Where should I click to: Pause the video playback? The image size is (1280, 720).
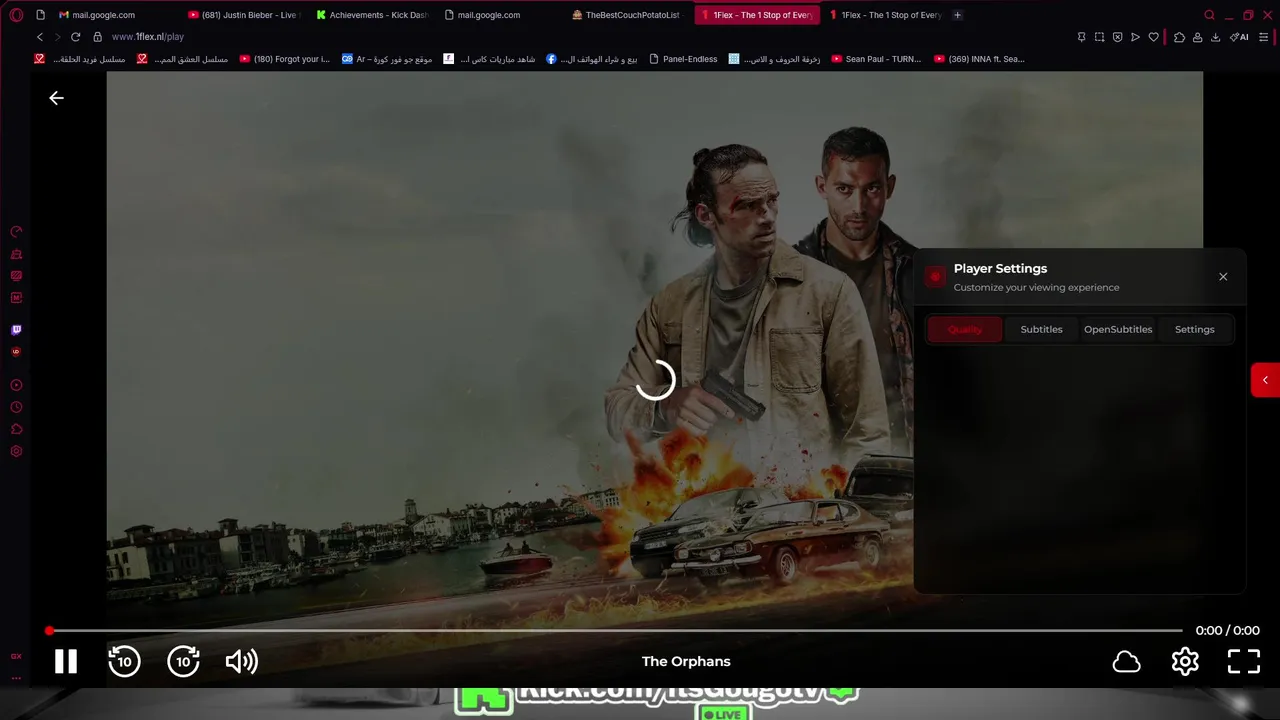tap(66, 661)
